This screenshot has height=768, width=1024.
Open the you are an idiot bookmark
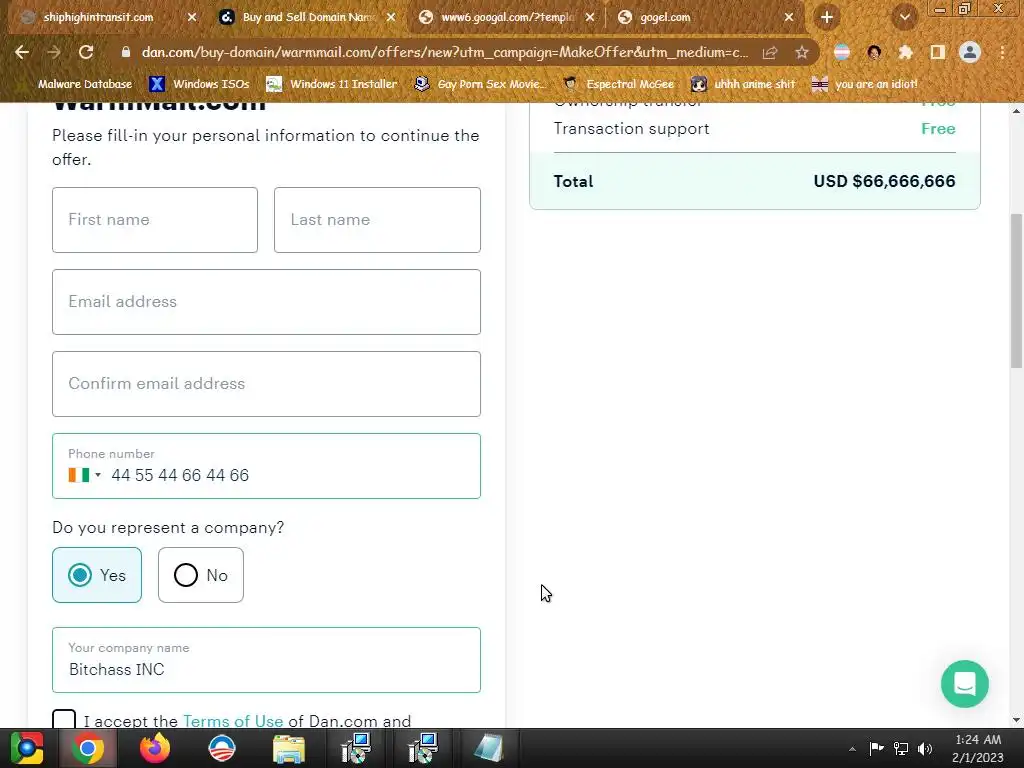865,84
